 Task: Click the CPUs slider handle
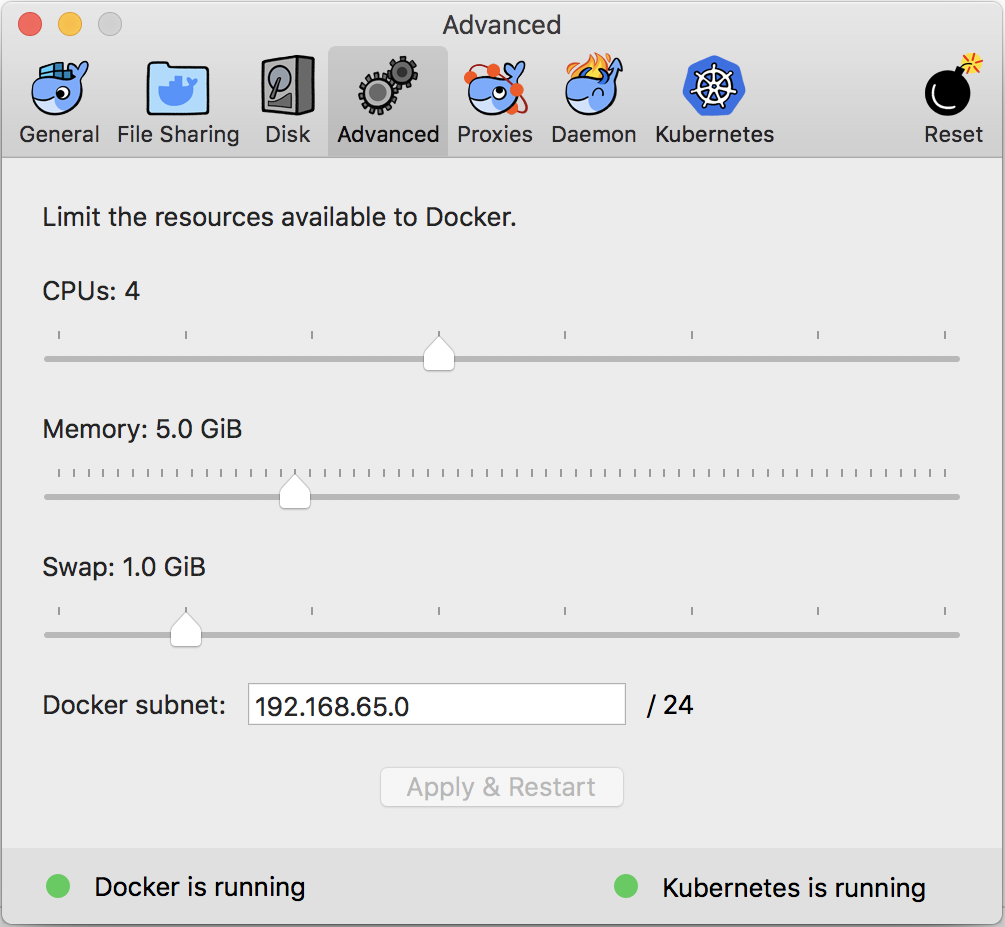coord(439,354)
